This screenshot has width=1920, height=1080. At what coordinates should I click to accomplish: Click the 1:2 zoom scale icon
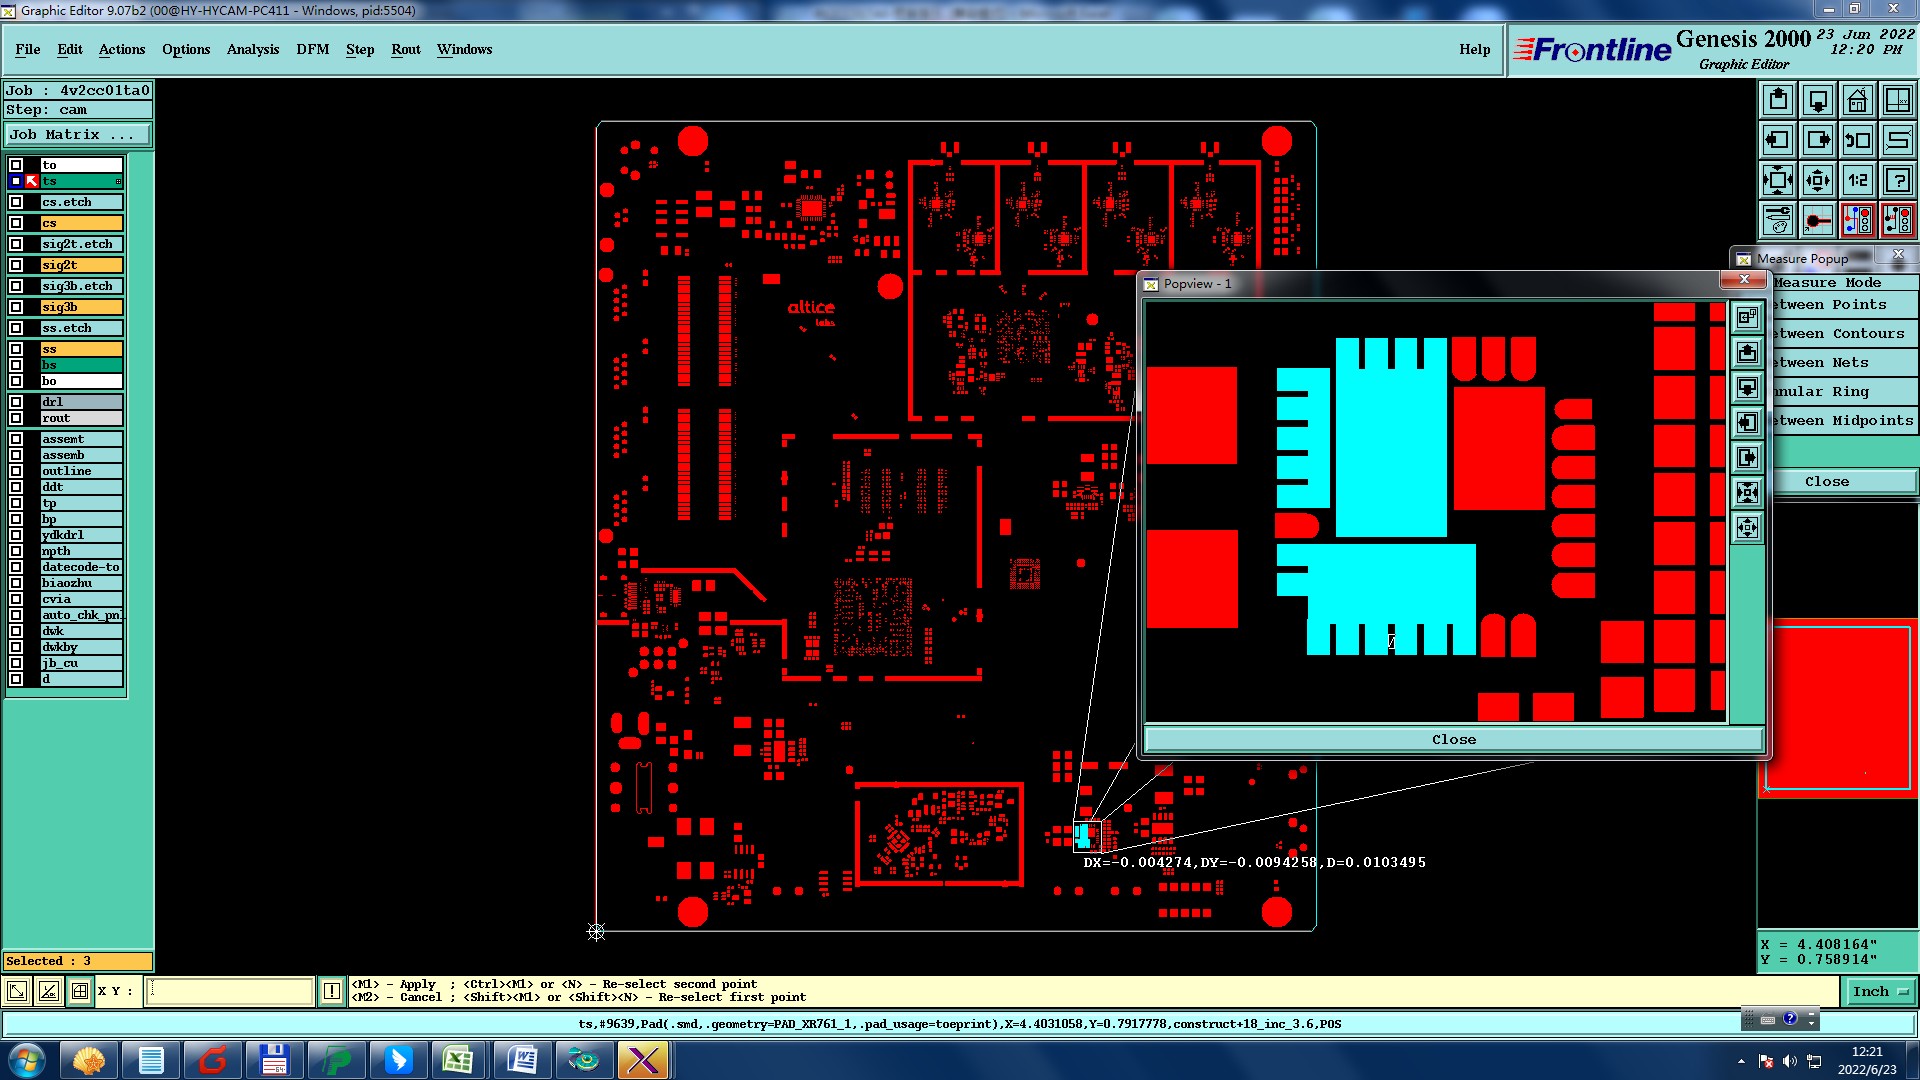(1857, 180)
